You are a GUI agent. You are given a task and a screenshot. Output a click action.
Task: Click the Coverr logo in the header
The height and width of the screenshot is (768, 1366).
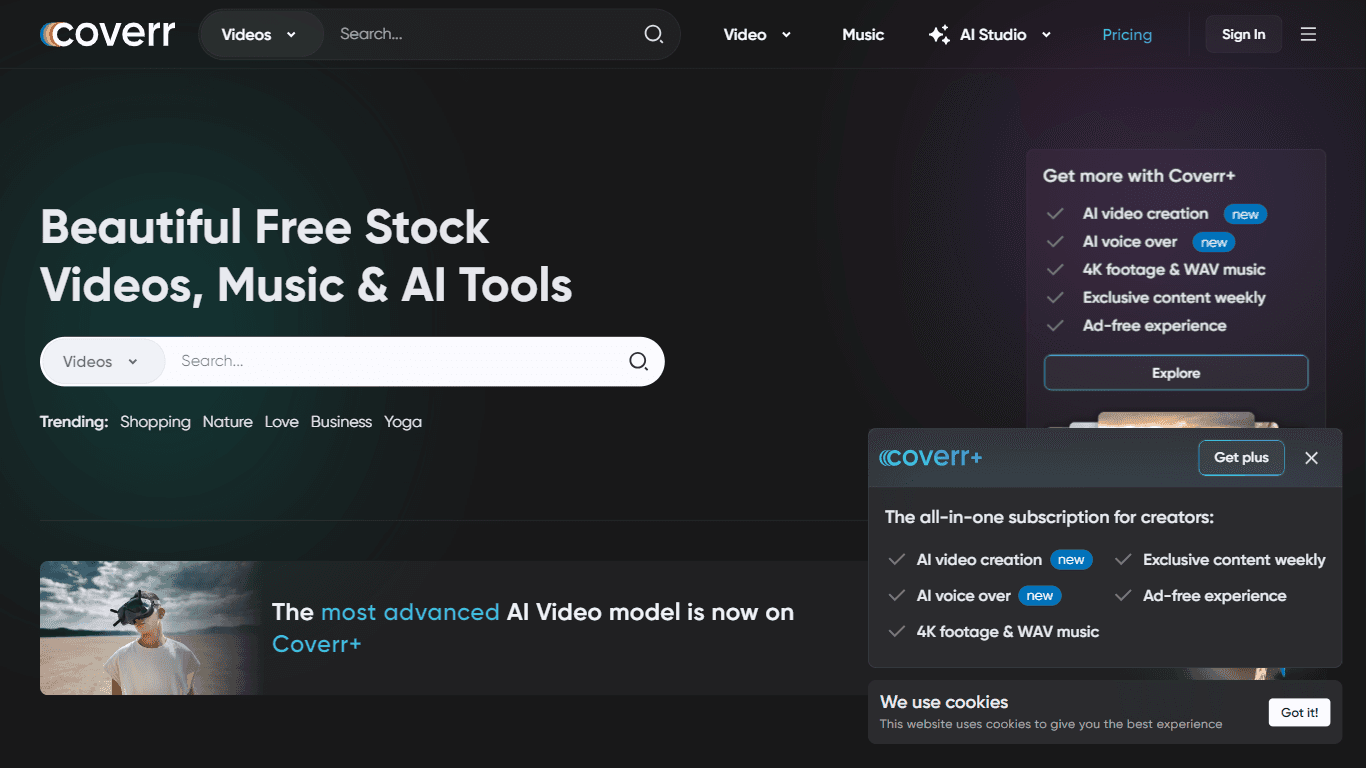click(x=107, y=34)
